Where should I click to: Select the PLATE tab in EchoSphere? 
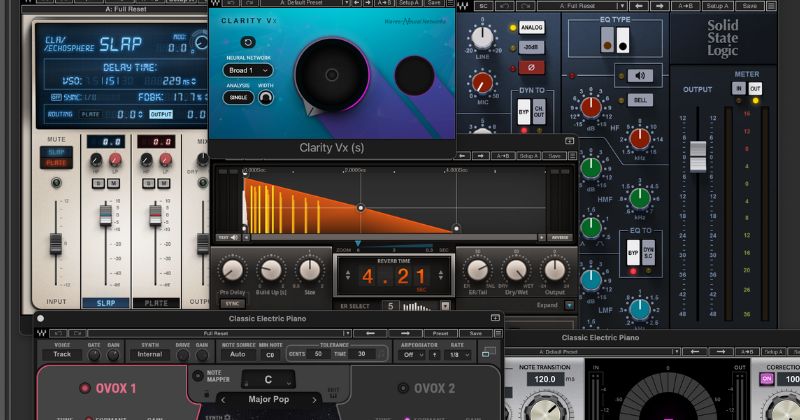pos(156,303)
